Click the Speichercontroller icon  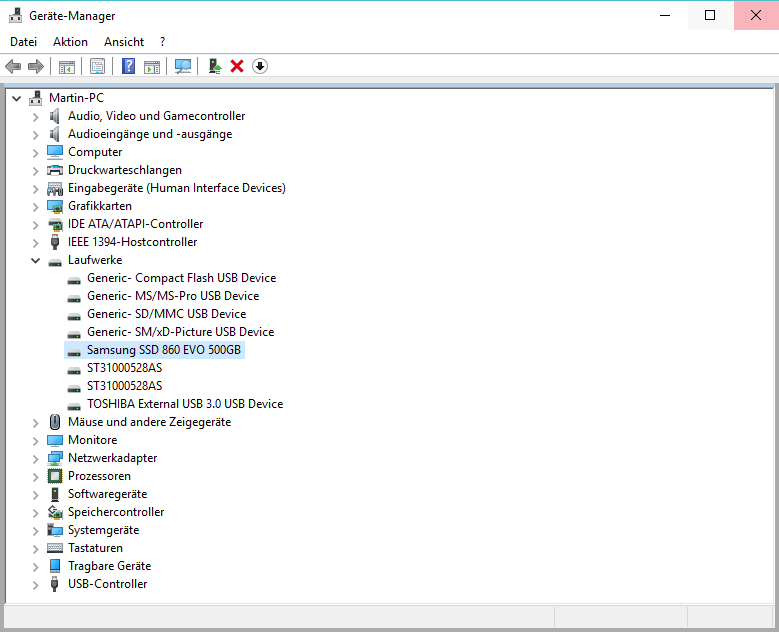55,512
